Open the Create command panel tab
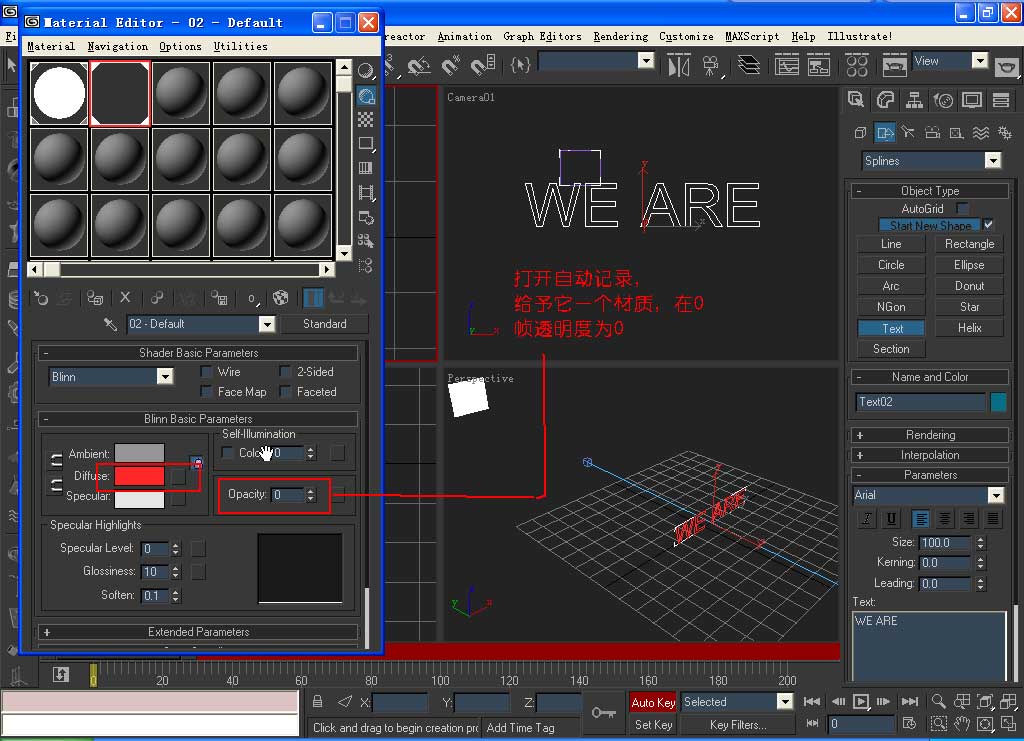This screenshot has width=1024, height=741. [856, 99]
